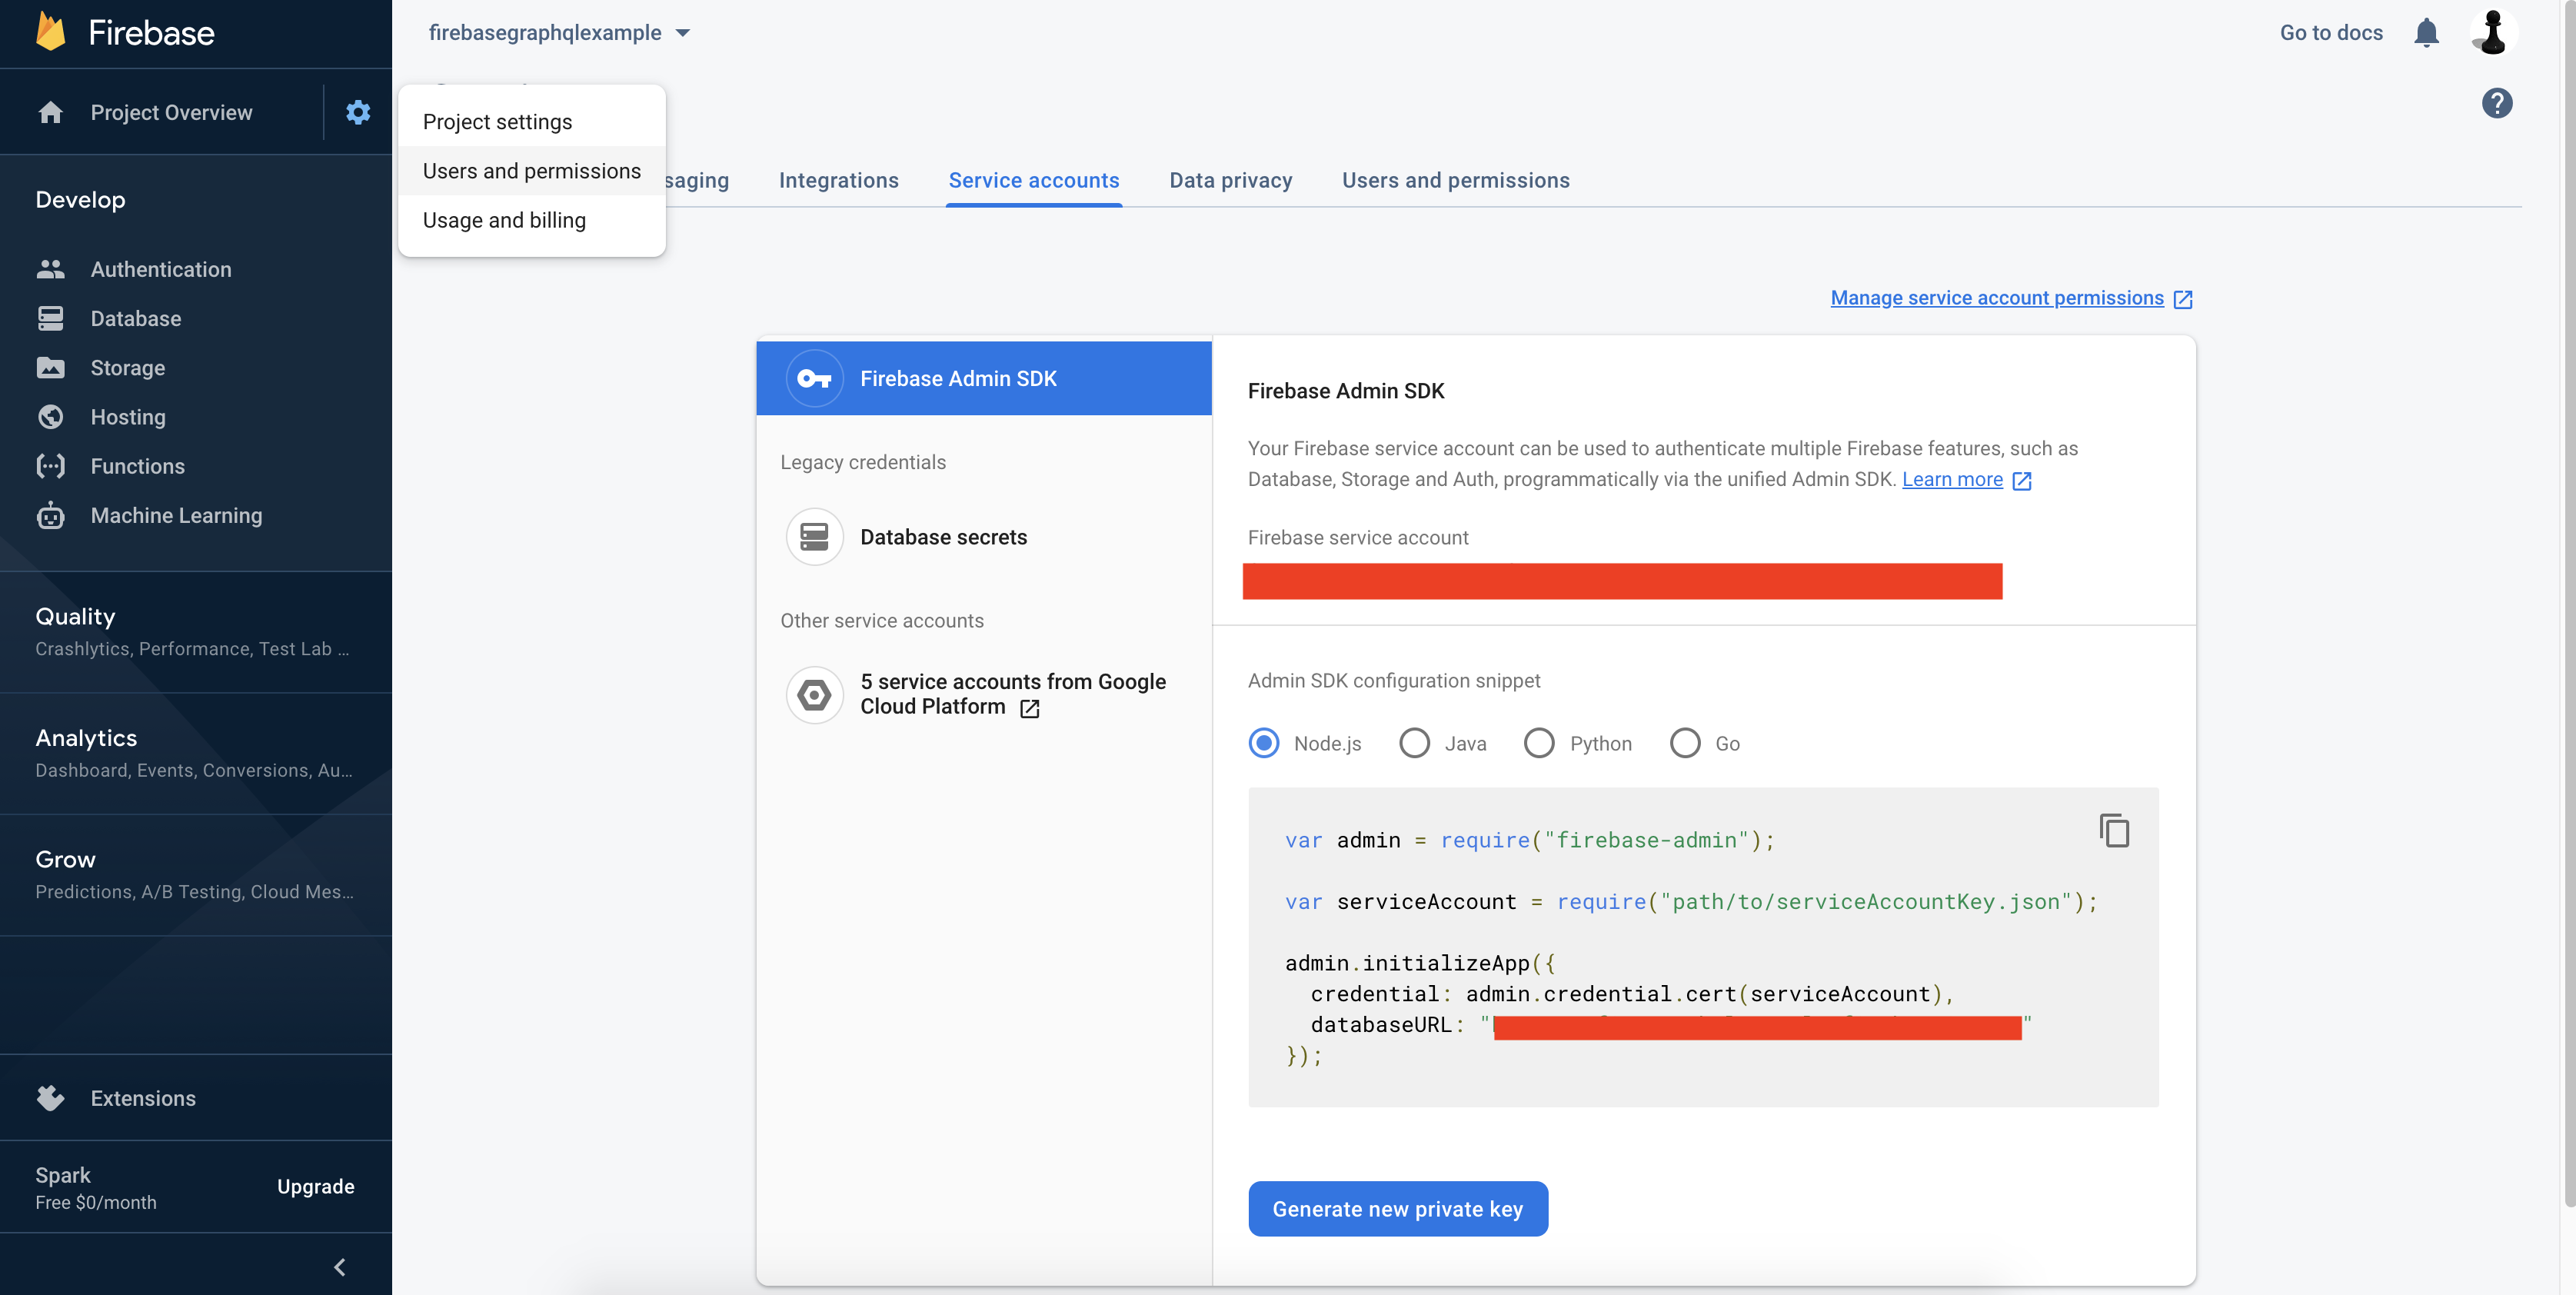Switch to the Service accounts tab
2576x1295 pixels.
coord(1034,180)
